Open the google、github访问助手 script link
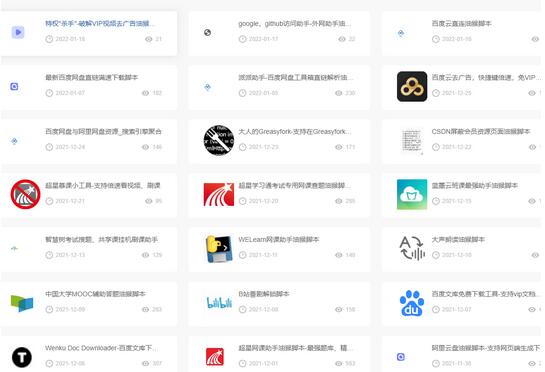545x372 pixels. point(295,24)
